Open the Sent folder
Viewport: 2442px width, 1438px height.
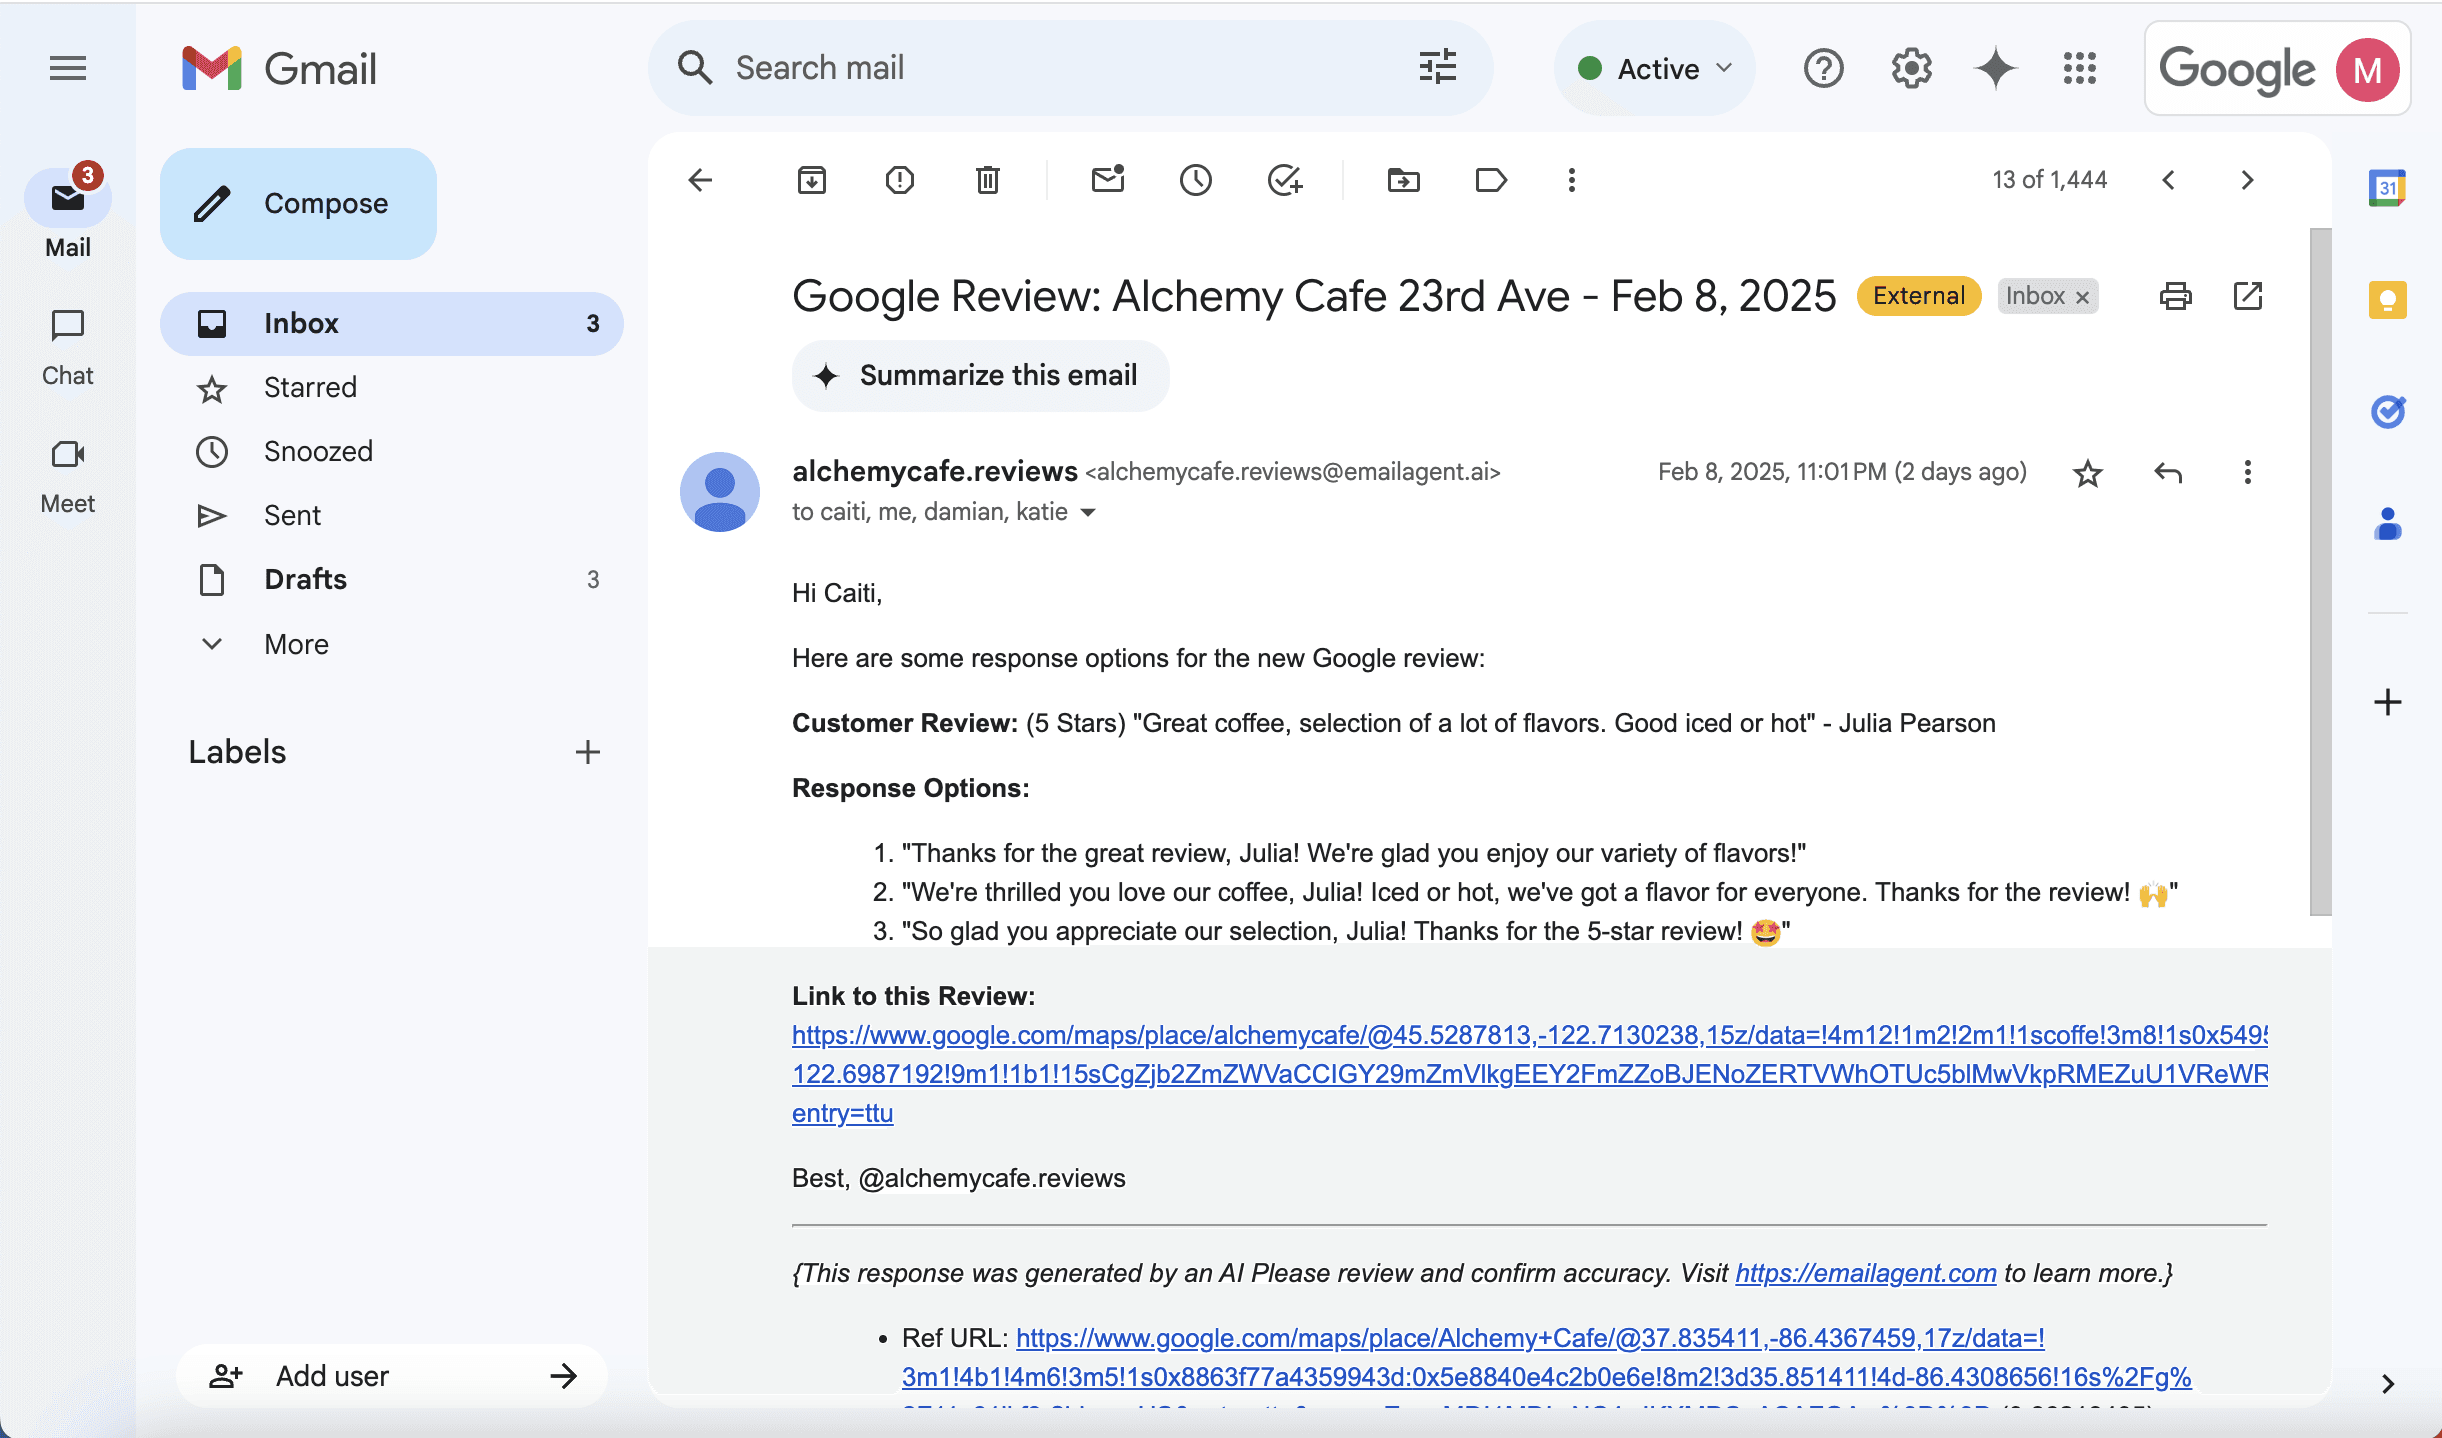292,515
